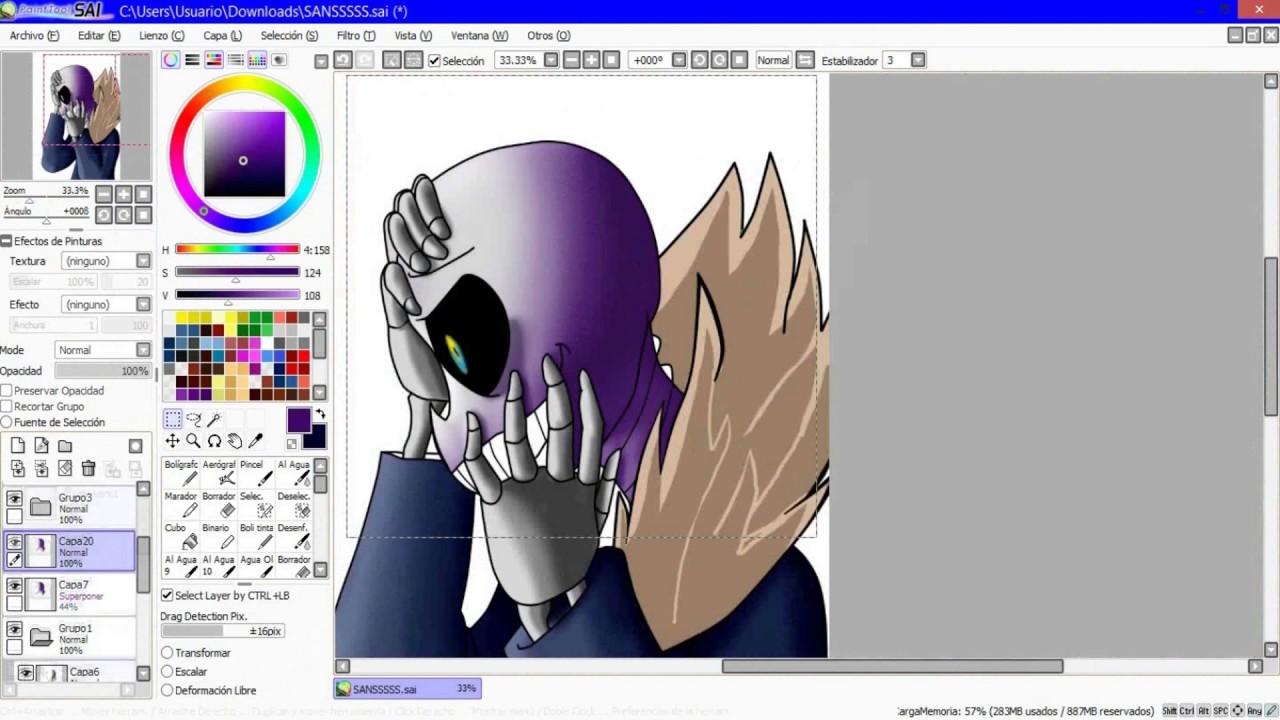
Task: Choose the Binario pen tool
Action: pyautogui.click(x=219, y=536)
